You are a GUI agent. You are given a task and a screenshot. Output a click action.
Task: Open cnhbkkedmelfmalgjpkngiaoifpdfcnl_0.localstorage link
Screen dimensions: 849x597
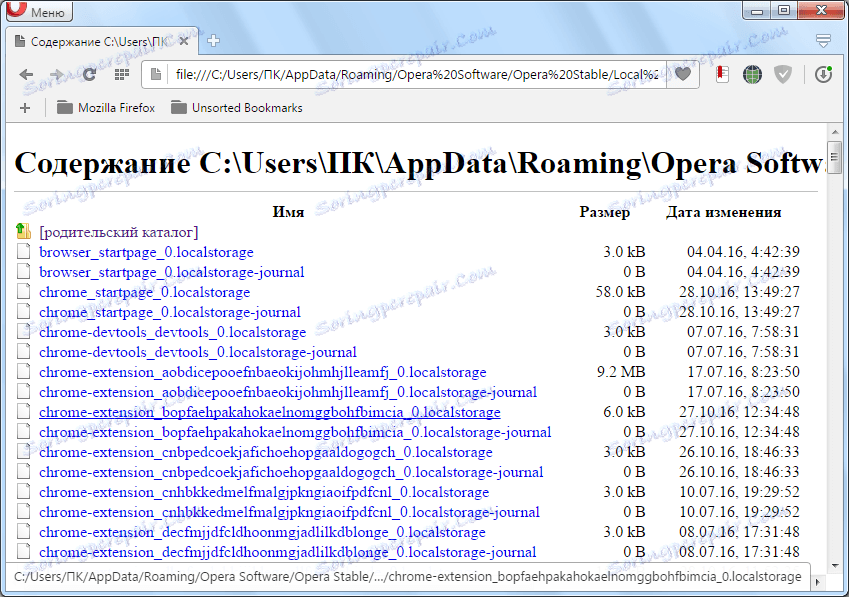pos(264,493)
